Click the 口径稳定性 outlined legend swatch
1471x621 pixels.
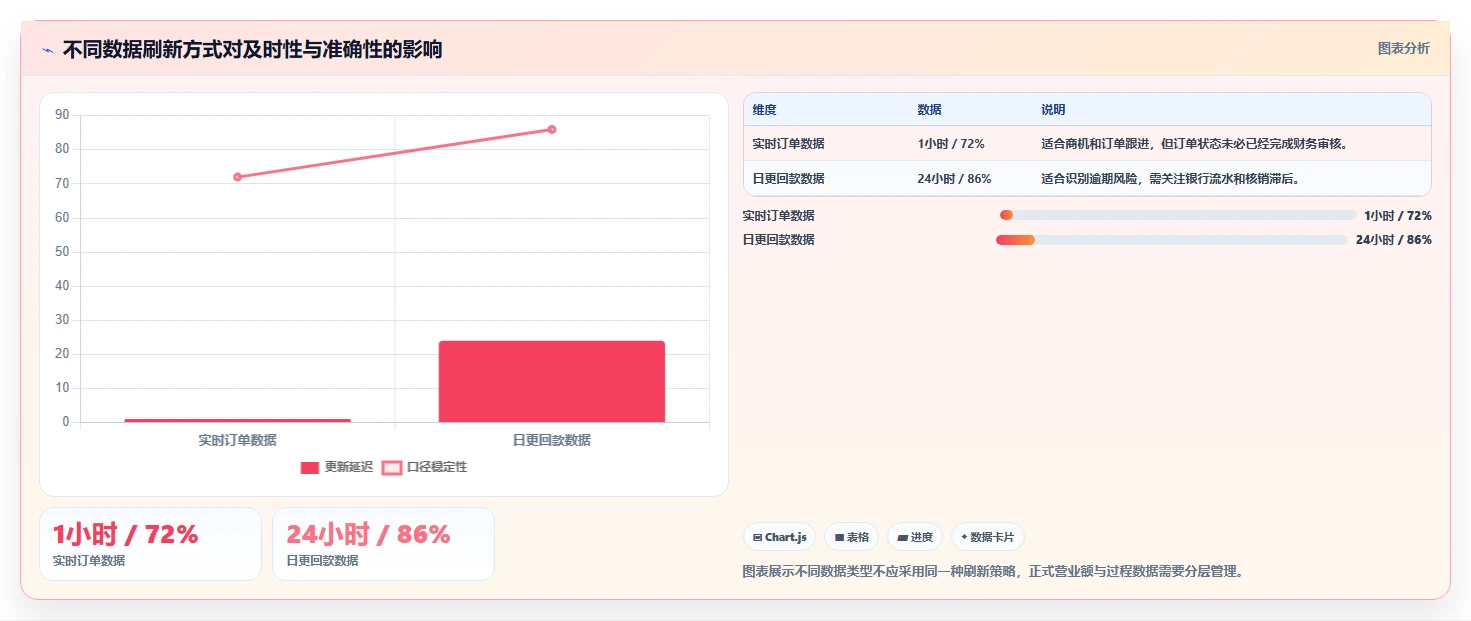391,467
